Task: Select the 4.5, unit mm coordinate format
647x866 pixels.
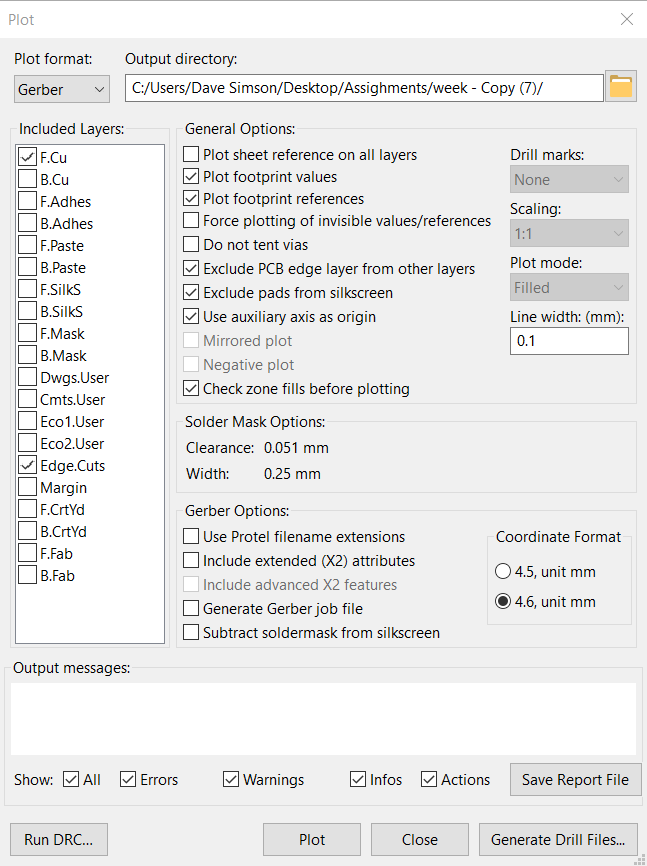Action: click(503, 572)
